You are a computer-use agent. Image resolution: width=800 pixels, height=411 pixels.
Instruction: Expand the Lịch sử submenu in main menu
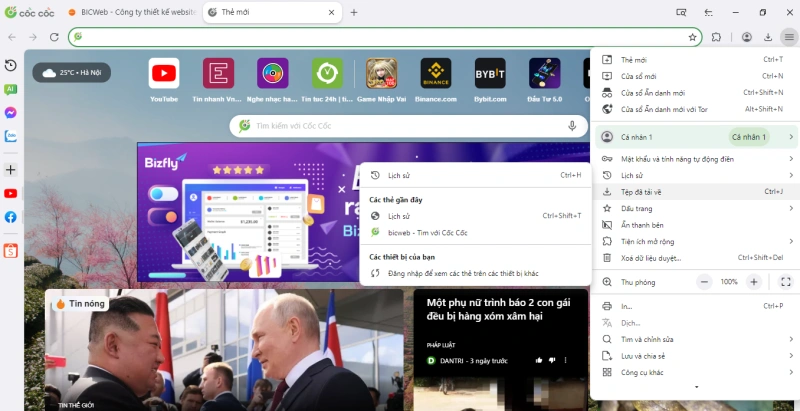point(694,175)
